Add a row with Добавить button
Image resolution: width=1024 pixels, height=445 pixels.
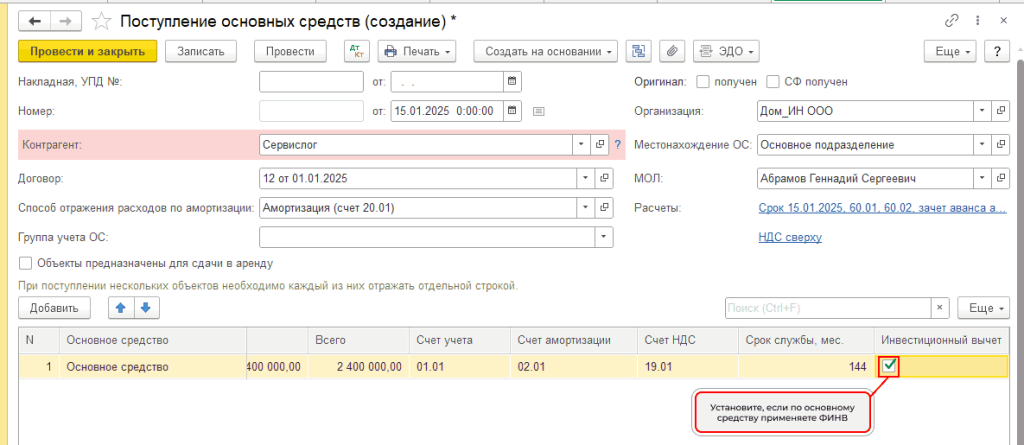[54, 308]
